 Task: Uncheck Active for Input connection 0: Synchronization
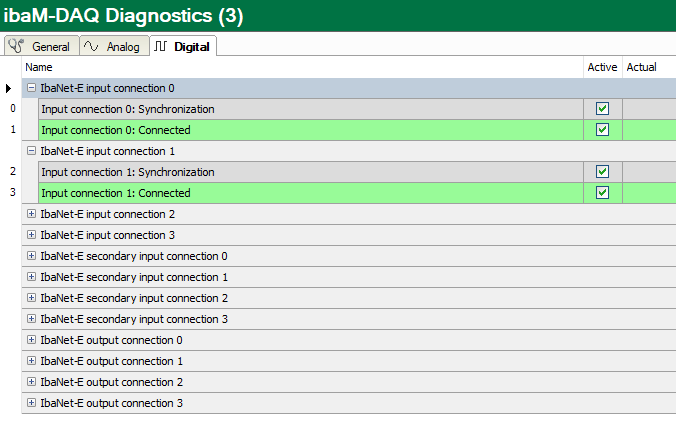602,108
